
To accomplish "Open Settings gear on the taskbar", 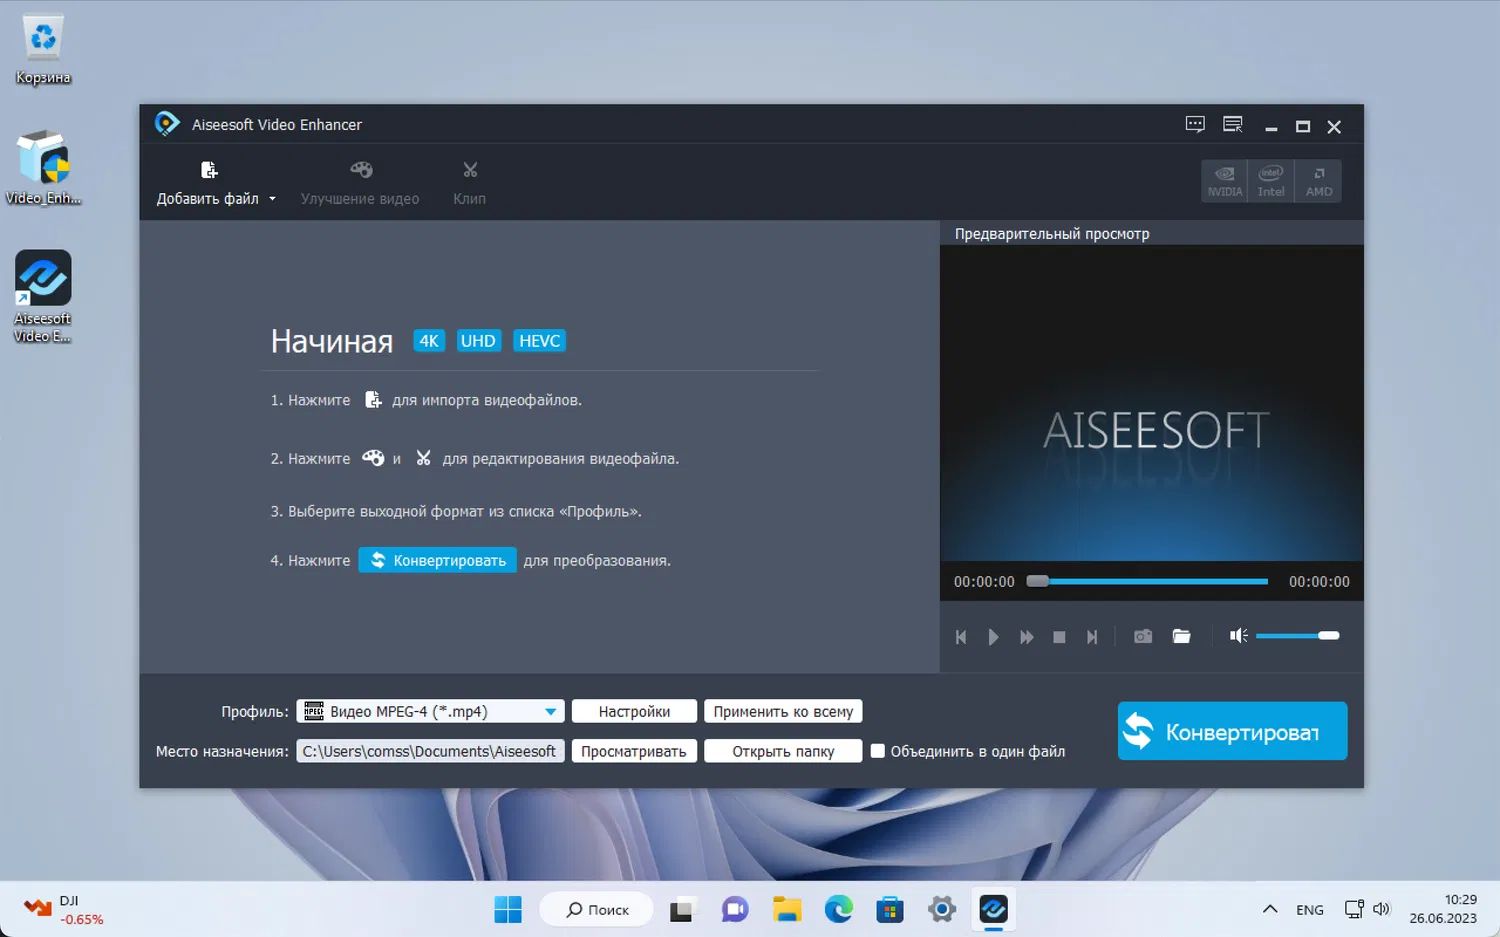I will 942,909.
